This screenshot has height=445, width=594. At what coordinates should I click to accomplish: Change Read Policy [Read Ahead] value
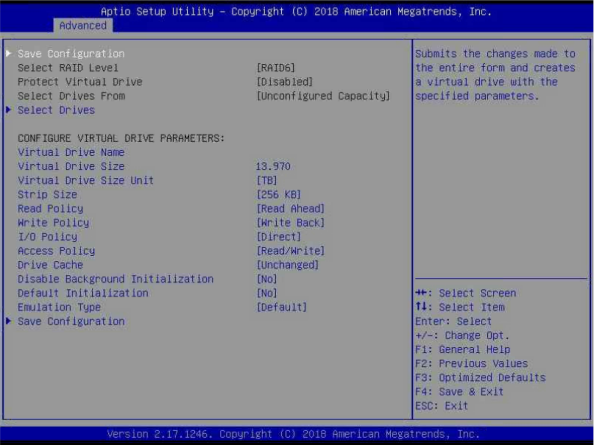291,209
